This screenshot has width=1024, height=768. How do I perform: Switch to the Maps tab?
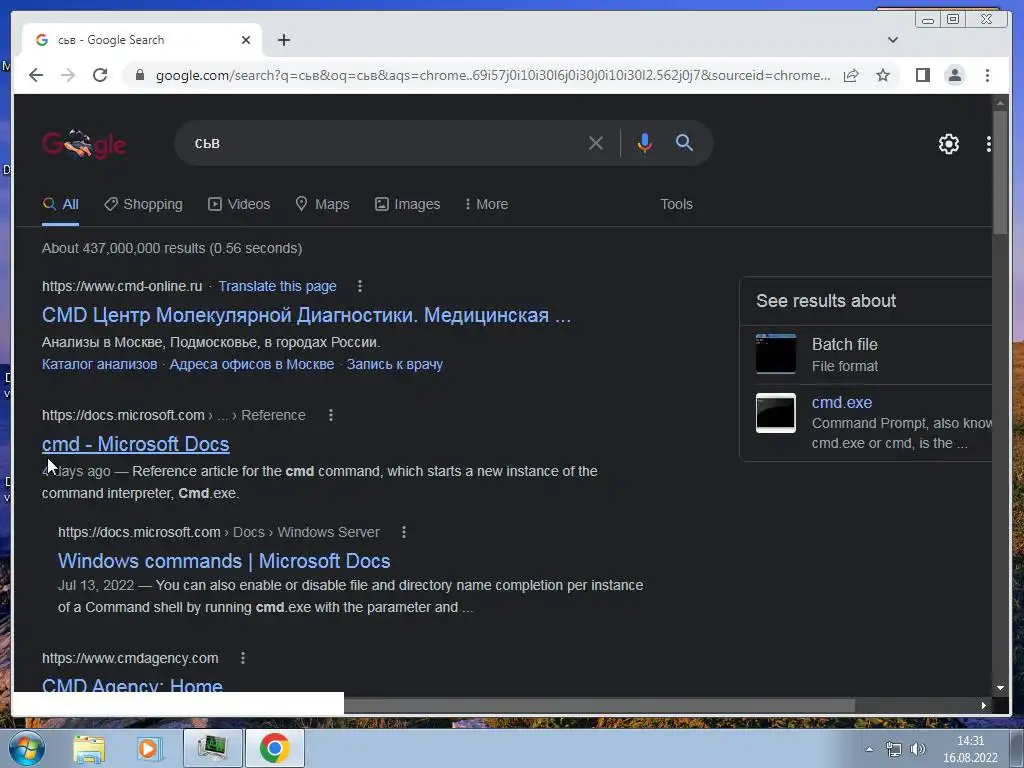[322, 204]
